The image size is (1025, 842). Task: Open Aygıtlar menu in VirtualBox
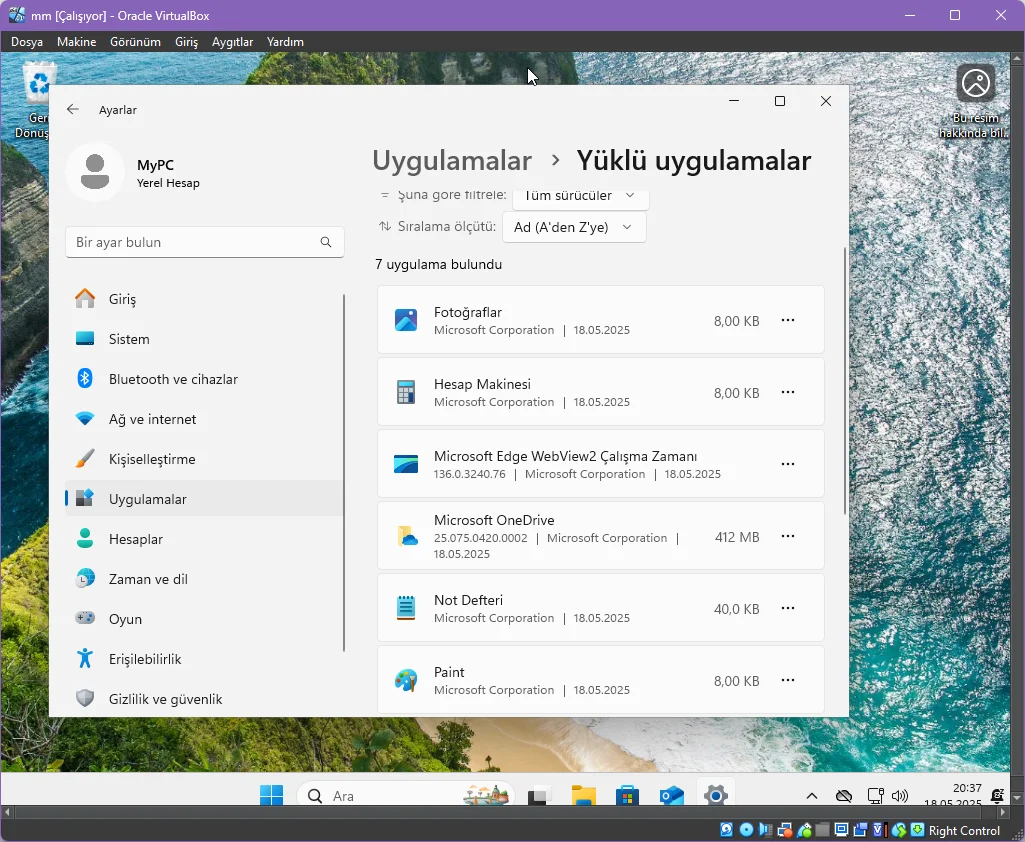coord(232,42)
